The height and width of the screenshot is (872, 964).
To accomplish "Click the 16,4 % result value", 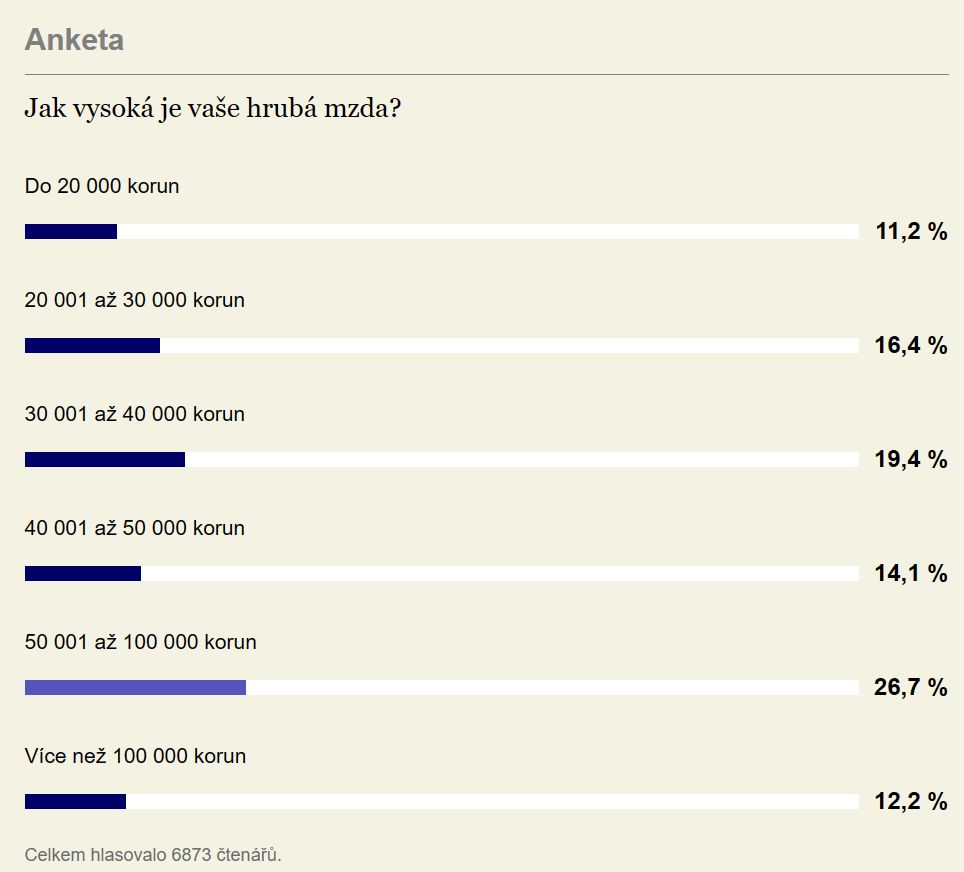I will pos(911,346).
